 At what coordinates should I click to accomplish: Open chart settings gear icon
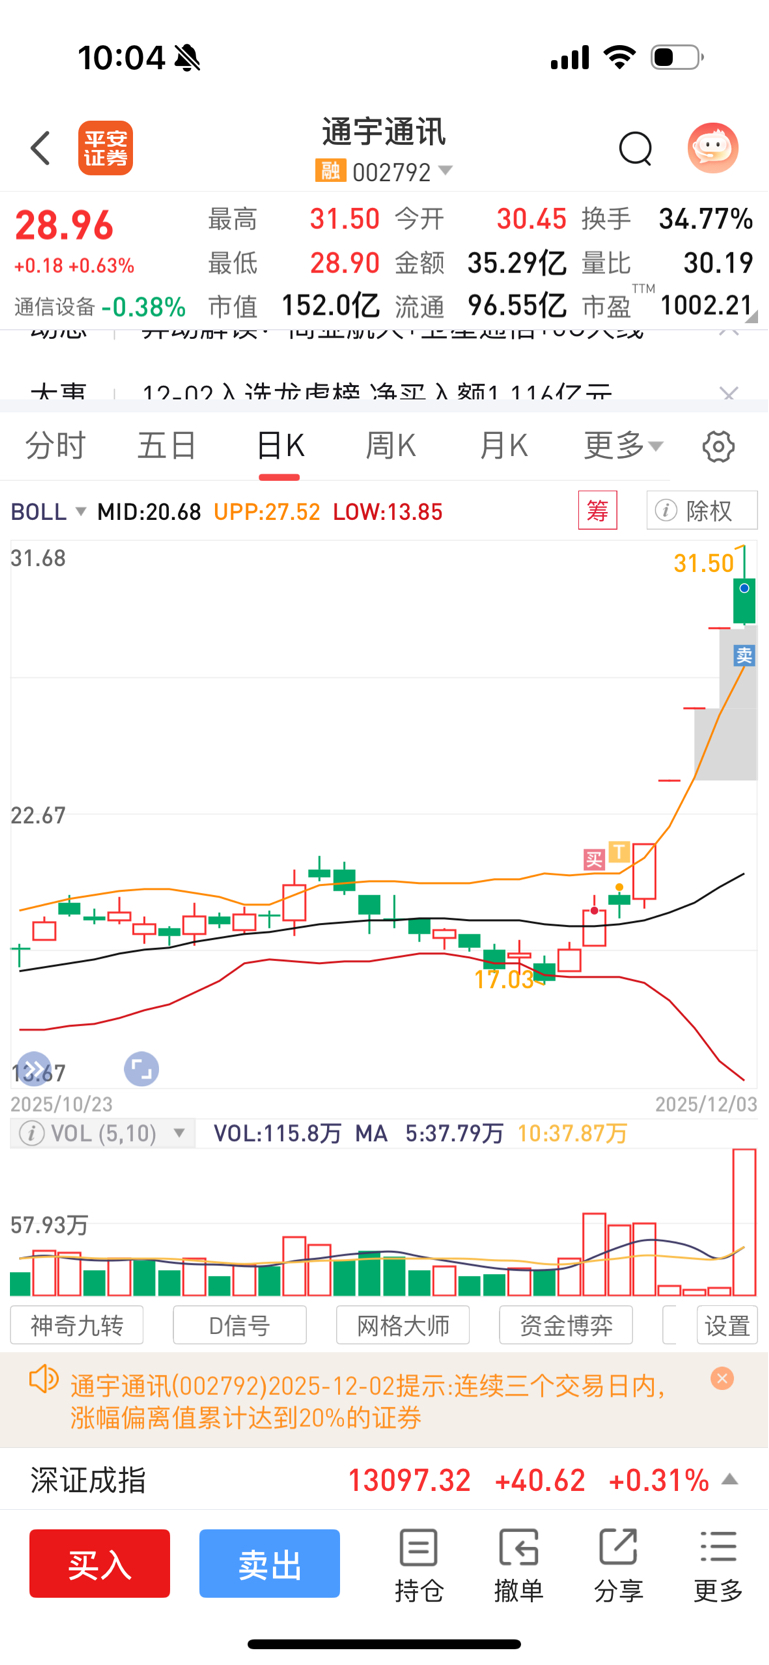tap(718, 446)
